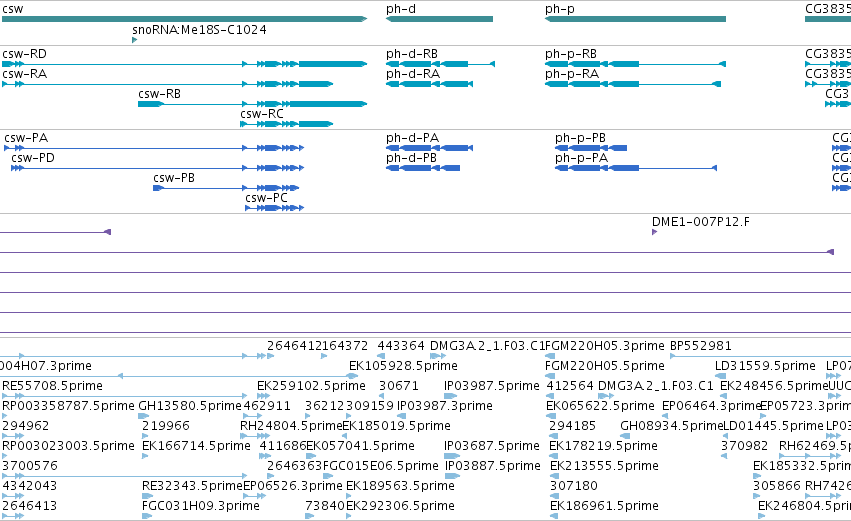The image size is (851, 521).
Task: Open the csw-RB transcript
Action: [x=253, y=104]
